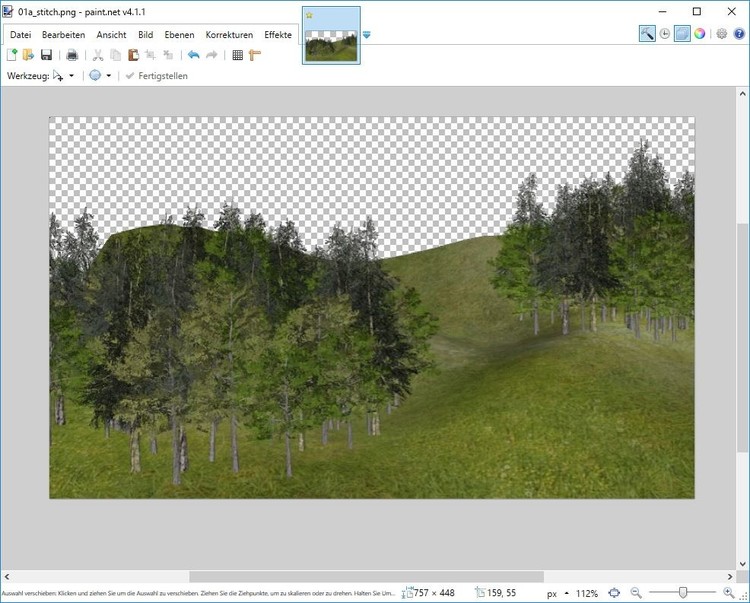Open the Korrekturen menu
Viewport: 750px width, 603px height.
point(229,35)
